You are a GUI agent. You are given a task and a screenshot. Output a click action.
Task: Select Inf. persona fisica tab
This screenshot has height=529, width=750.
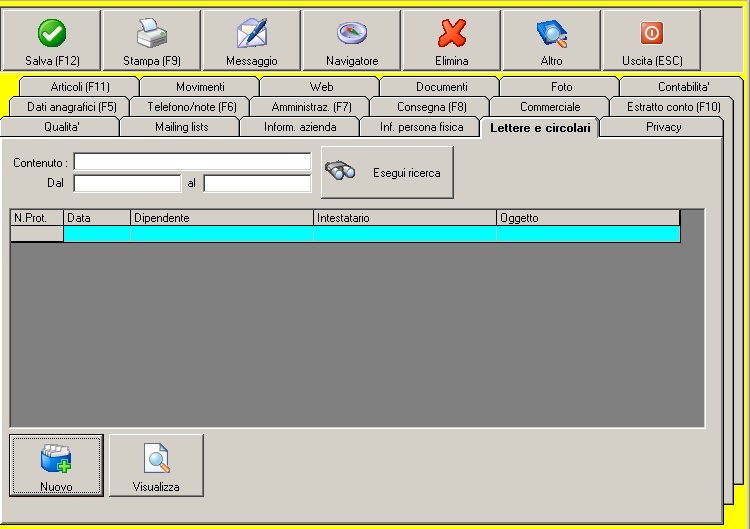tap(421, 127)
